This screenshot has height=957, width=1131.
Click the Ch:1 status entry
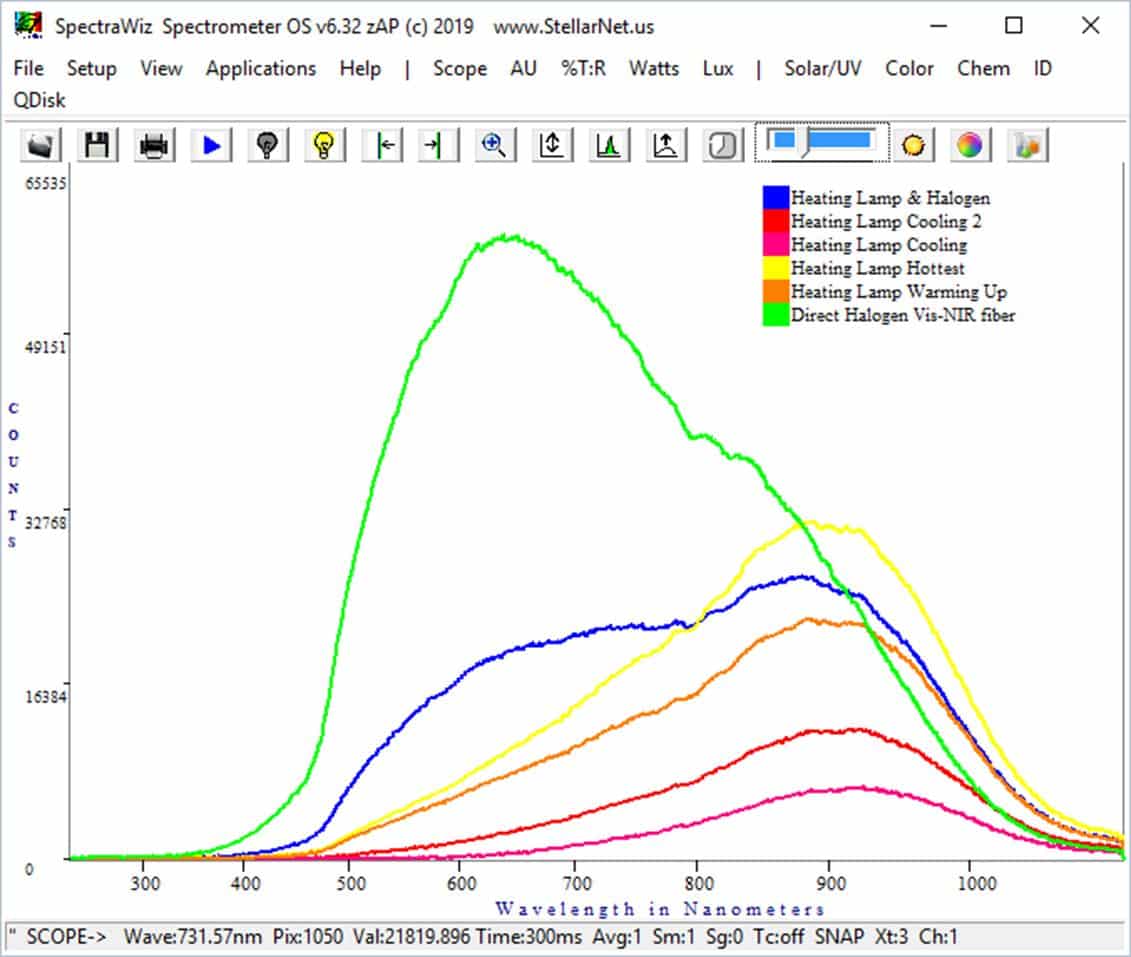(x=938, y=936)
